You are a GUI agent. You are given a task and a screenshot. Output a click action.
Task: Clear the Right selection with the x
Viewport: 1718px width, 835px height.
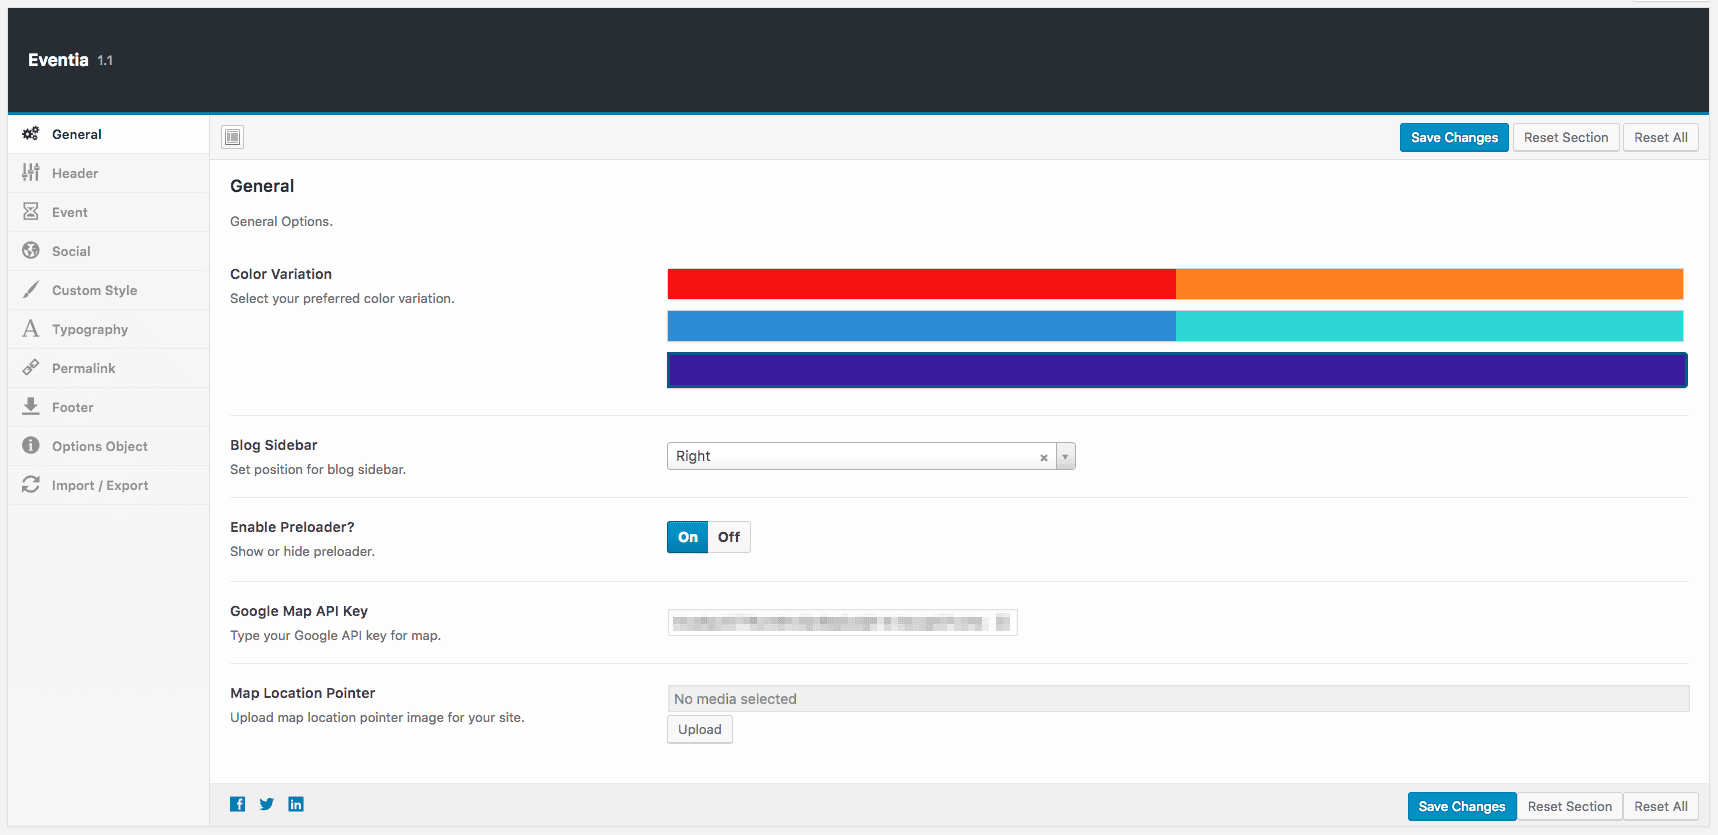tap(1043, 457)
